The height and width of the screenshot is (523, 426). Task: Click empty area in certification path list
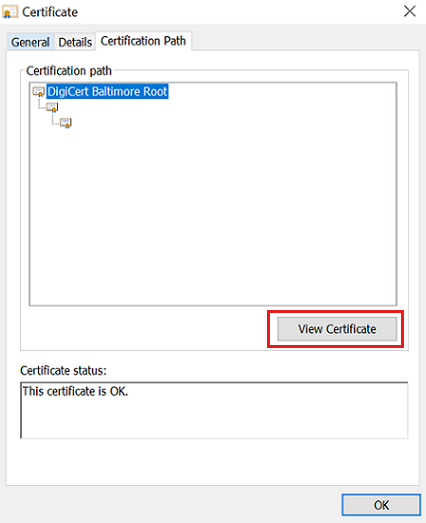tap(214, 213)
